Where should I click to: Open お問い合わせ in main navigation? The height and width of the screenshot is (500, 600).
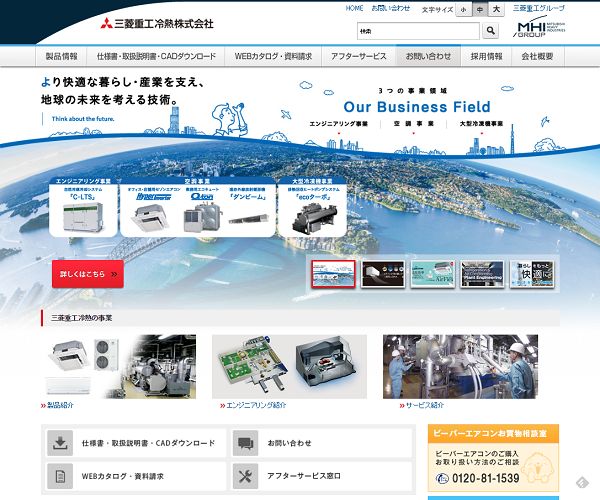(x=428, y=56)
